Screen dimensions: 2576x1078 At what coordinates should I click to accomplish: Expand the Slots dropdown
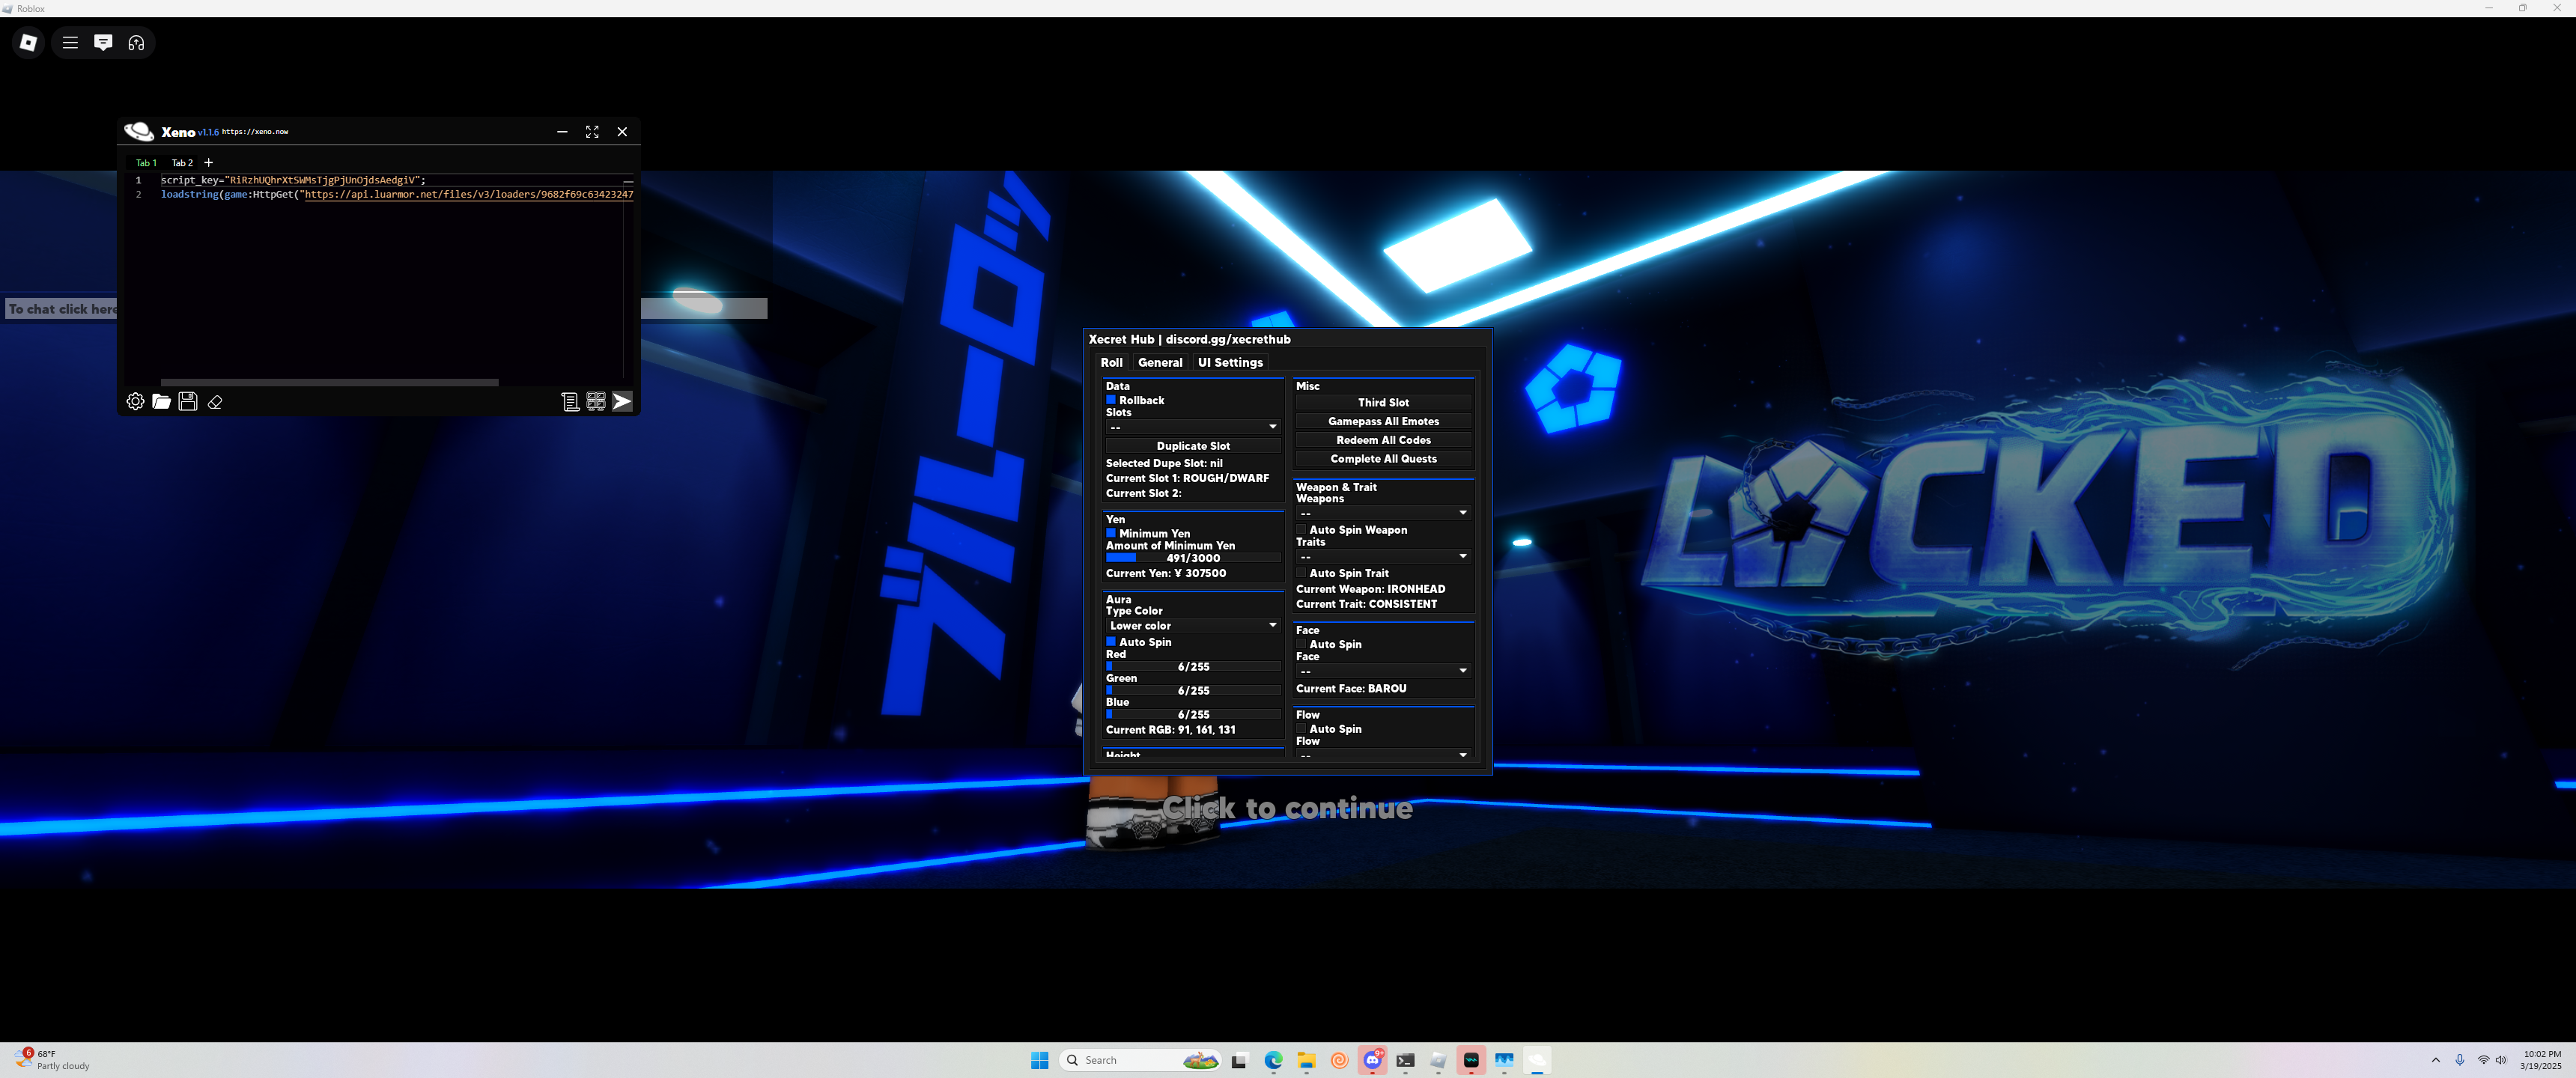point(1192,427)
